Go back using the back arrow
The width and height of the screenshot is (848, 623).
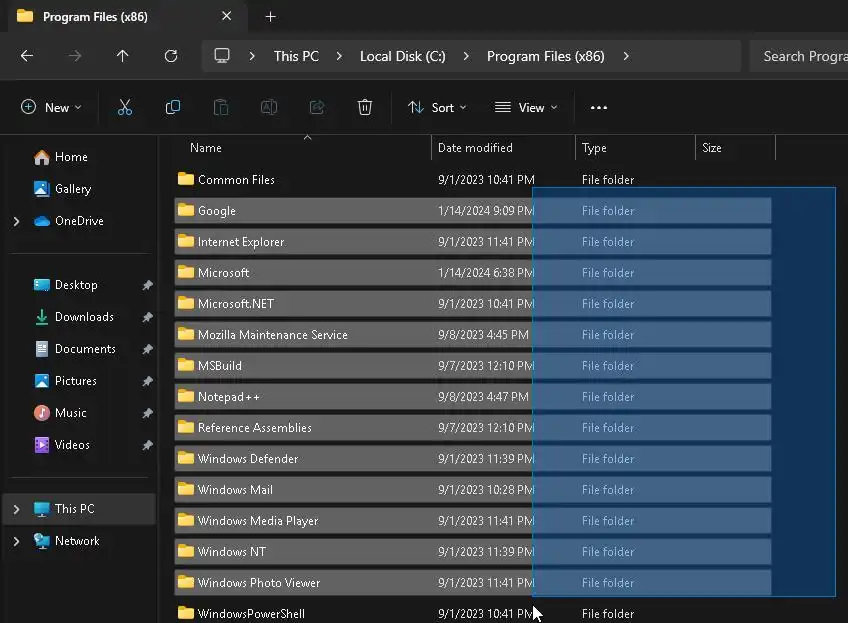(x=27, y=56)
